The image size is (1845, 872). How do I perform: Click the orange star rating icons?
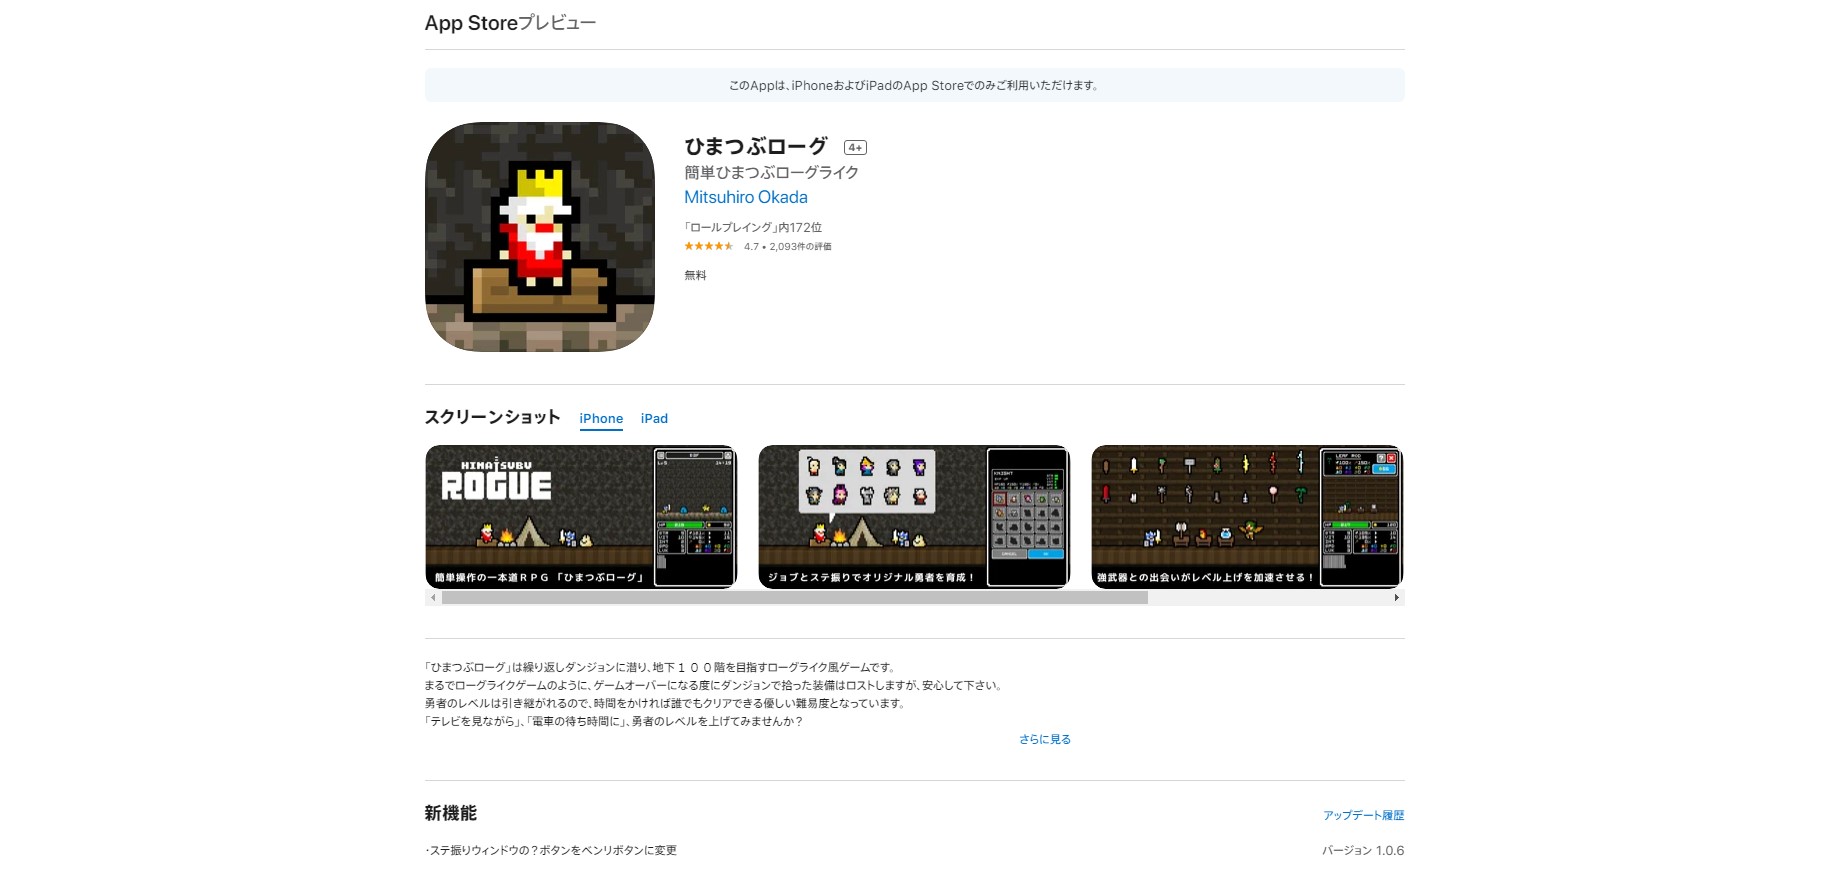pyautogui.click(x=708, y=246)
